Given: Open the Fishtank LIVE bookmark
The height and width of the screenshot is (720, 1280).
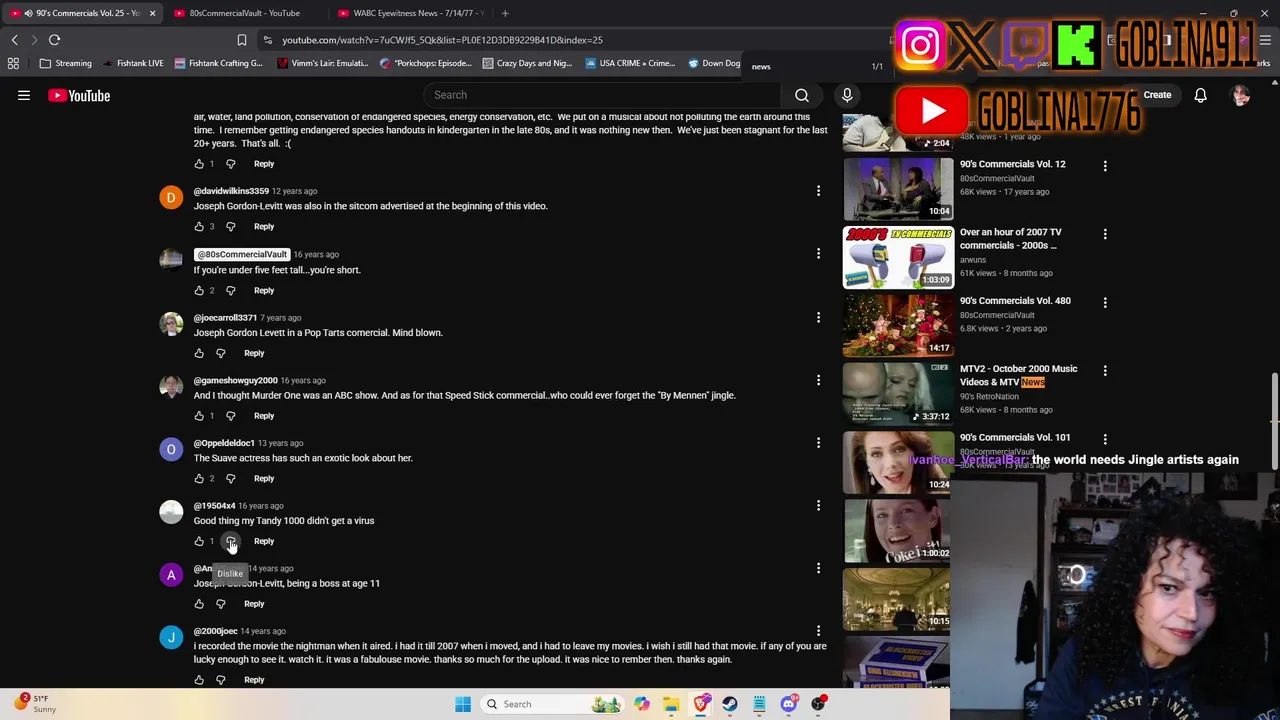Looking at the screenshot, I should coord(133,63).
